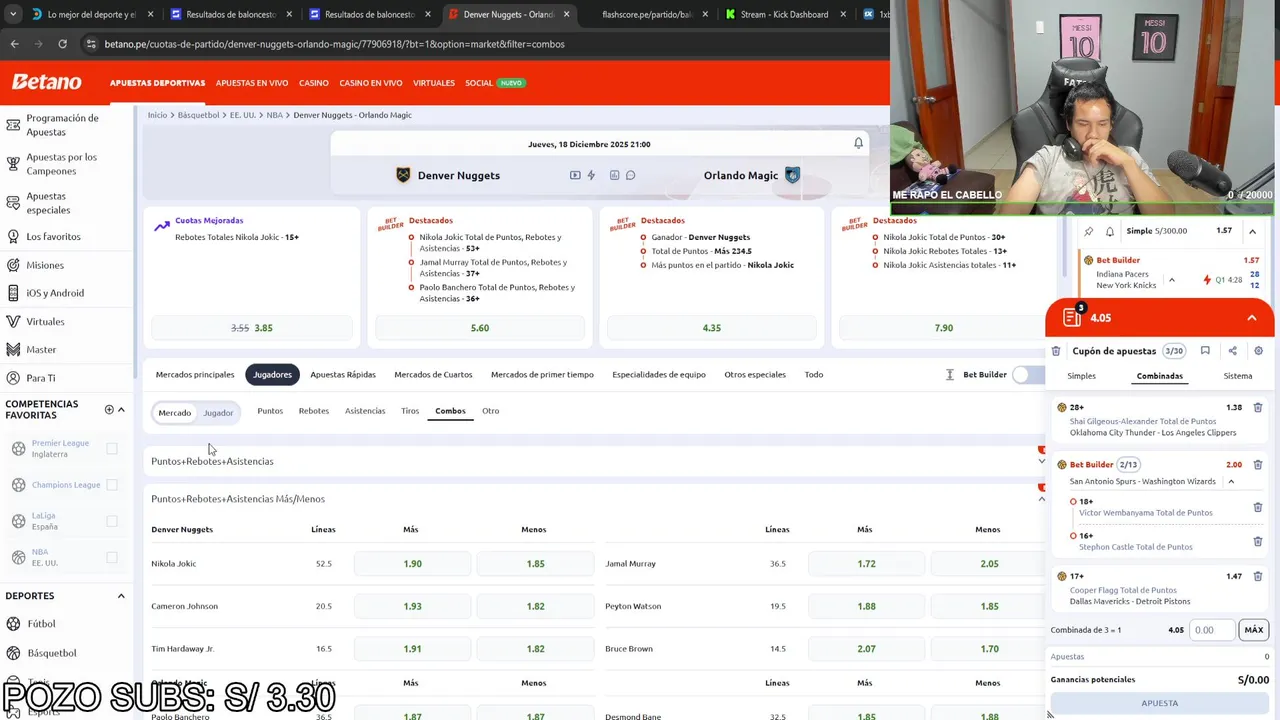Select the 3.85 boosted odds button
The height and width of the screenshot is (720, 1280).
253,328
